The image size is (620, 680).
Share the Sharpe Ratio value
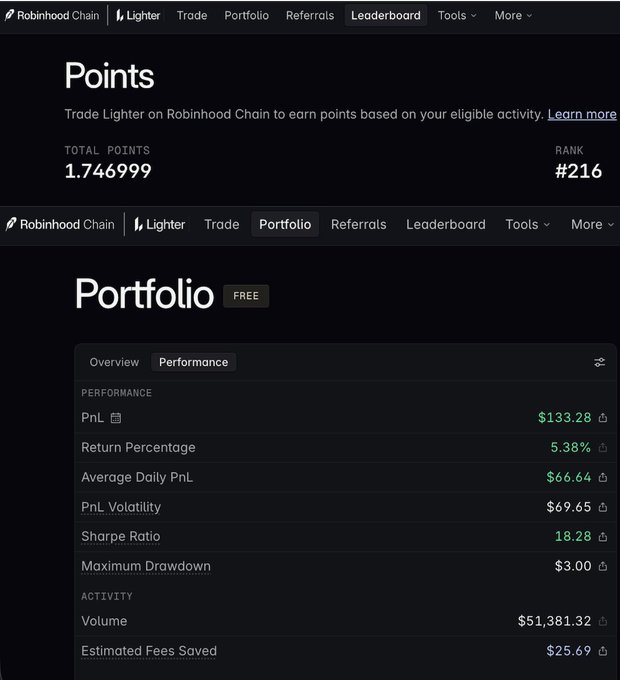[603, 536]
